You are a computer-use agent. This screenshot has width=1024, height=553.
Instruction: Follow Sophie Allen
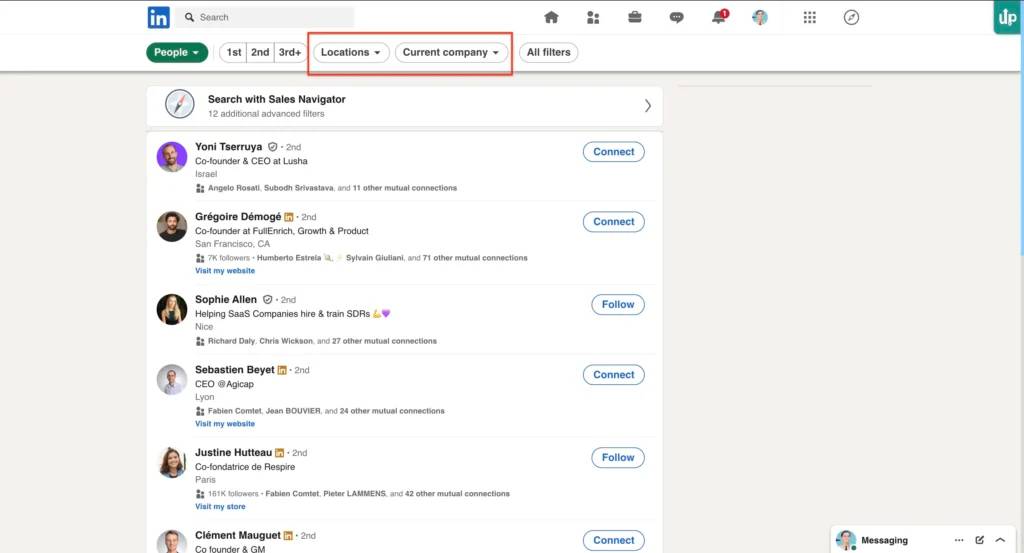(x=617, y=304)
